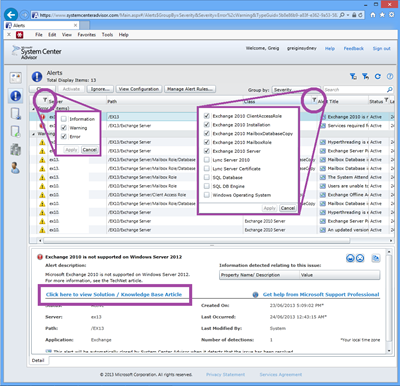Viewport: 400px width, 386px height.
Task: Click the security lock icon in address bar
Action: (x=354, y=15)
